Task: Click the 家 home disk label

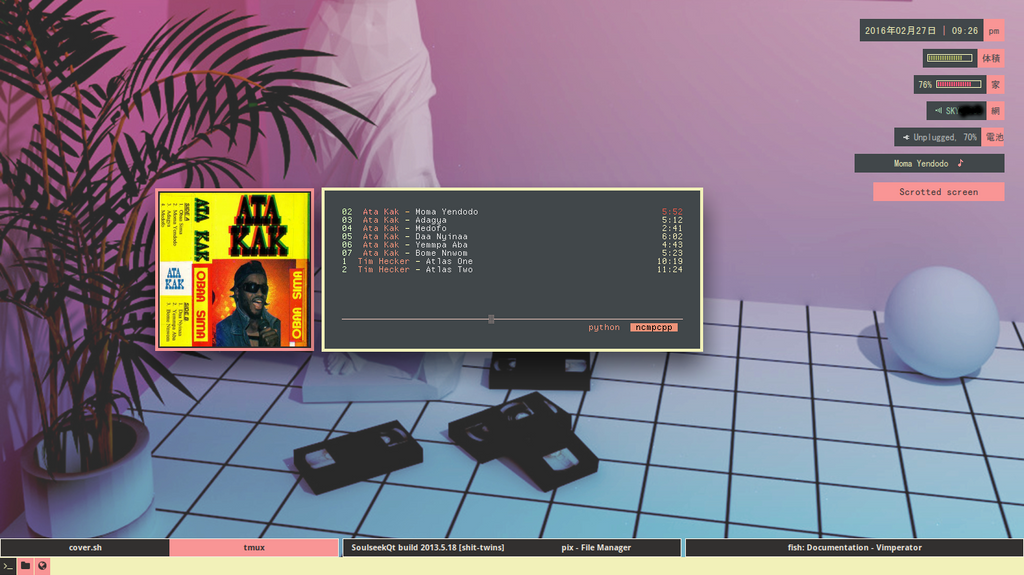Action: coord(995,84)
